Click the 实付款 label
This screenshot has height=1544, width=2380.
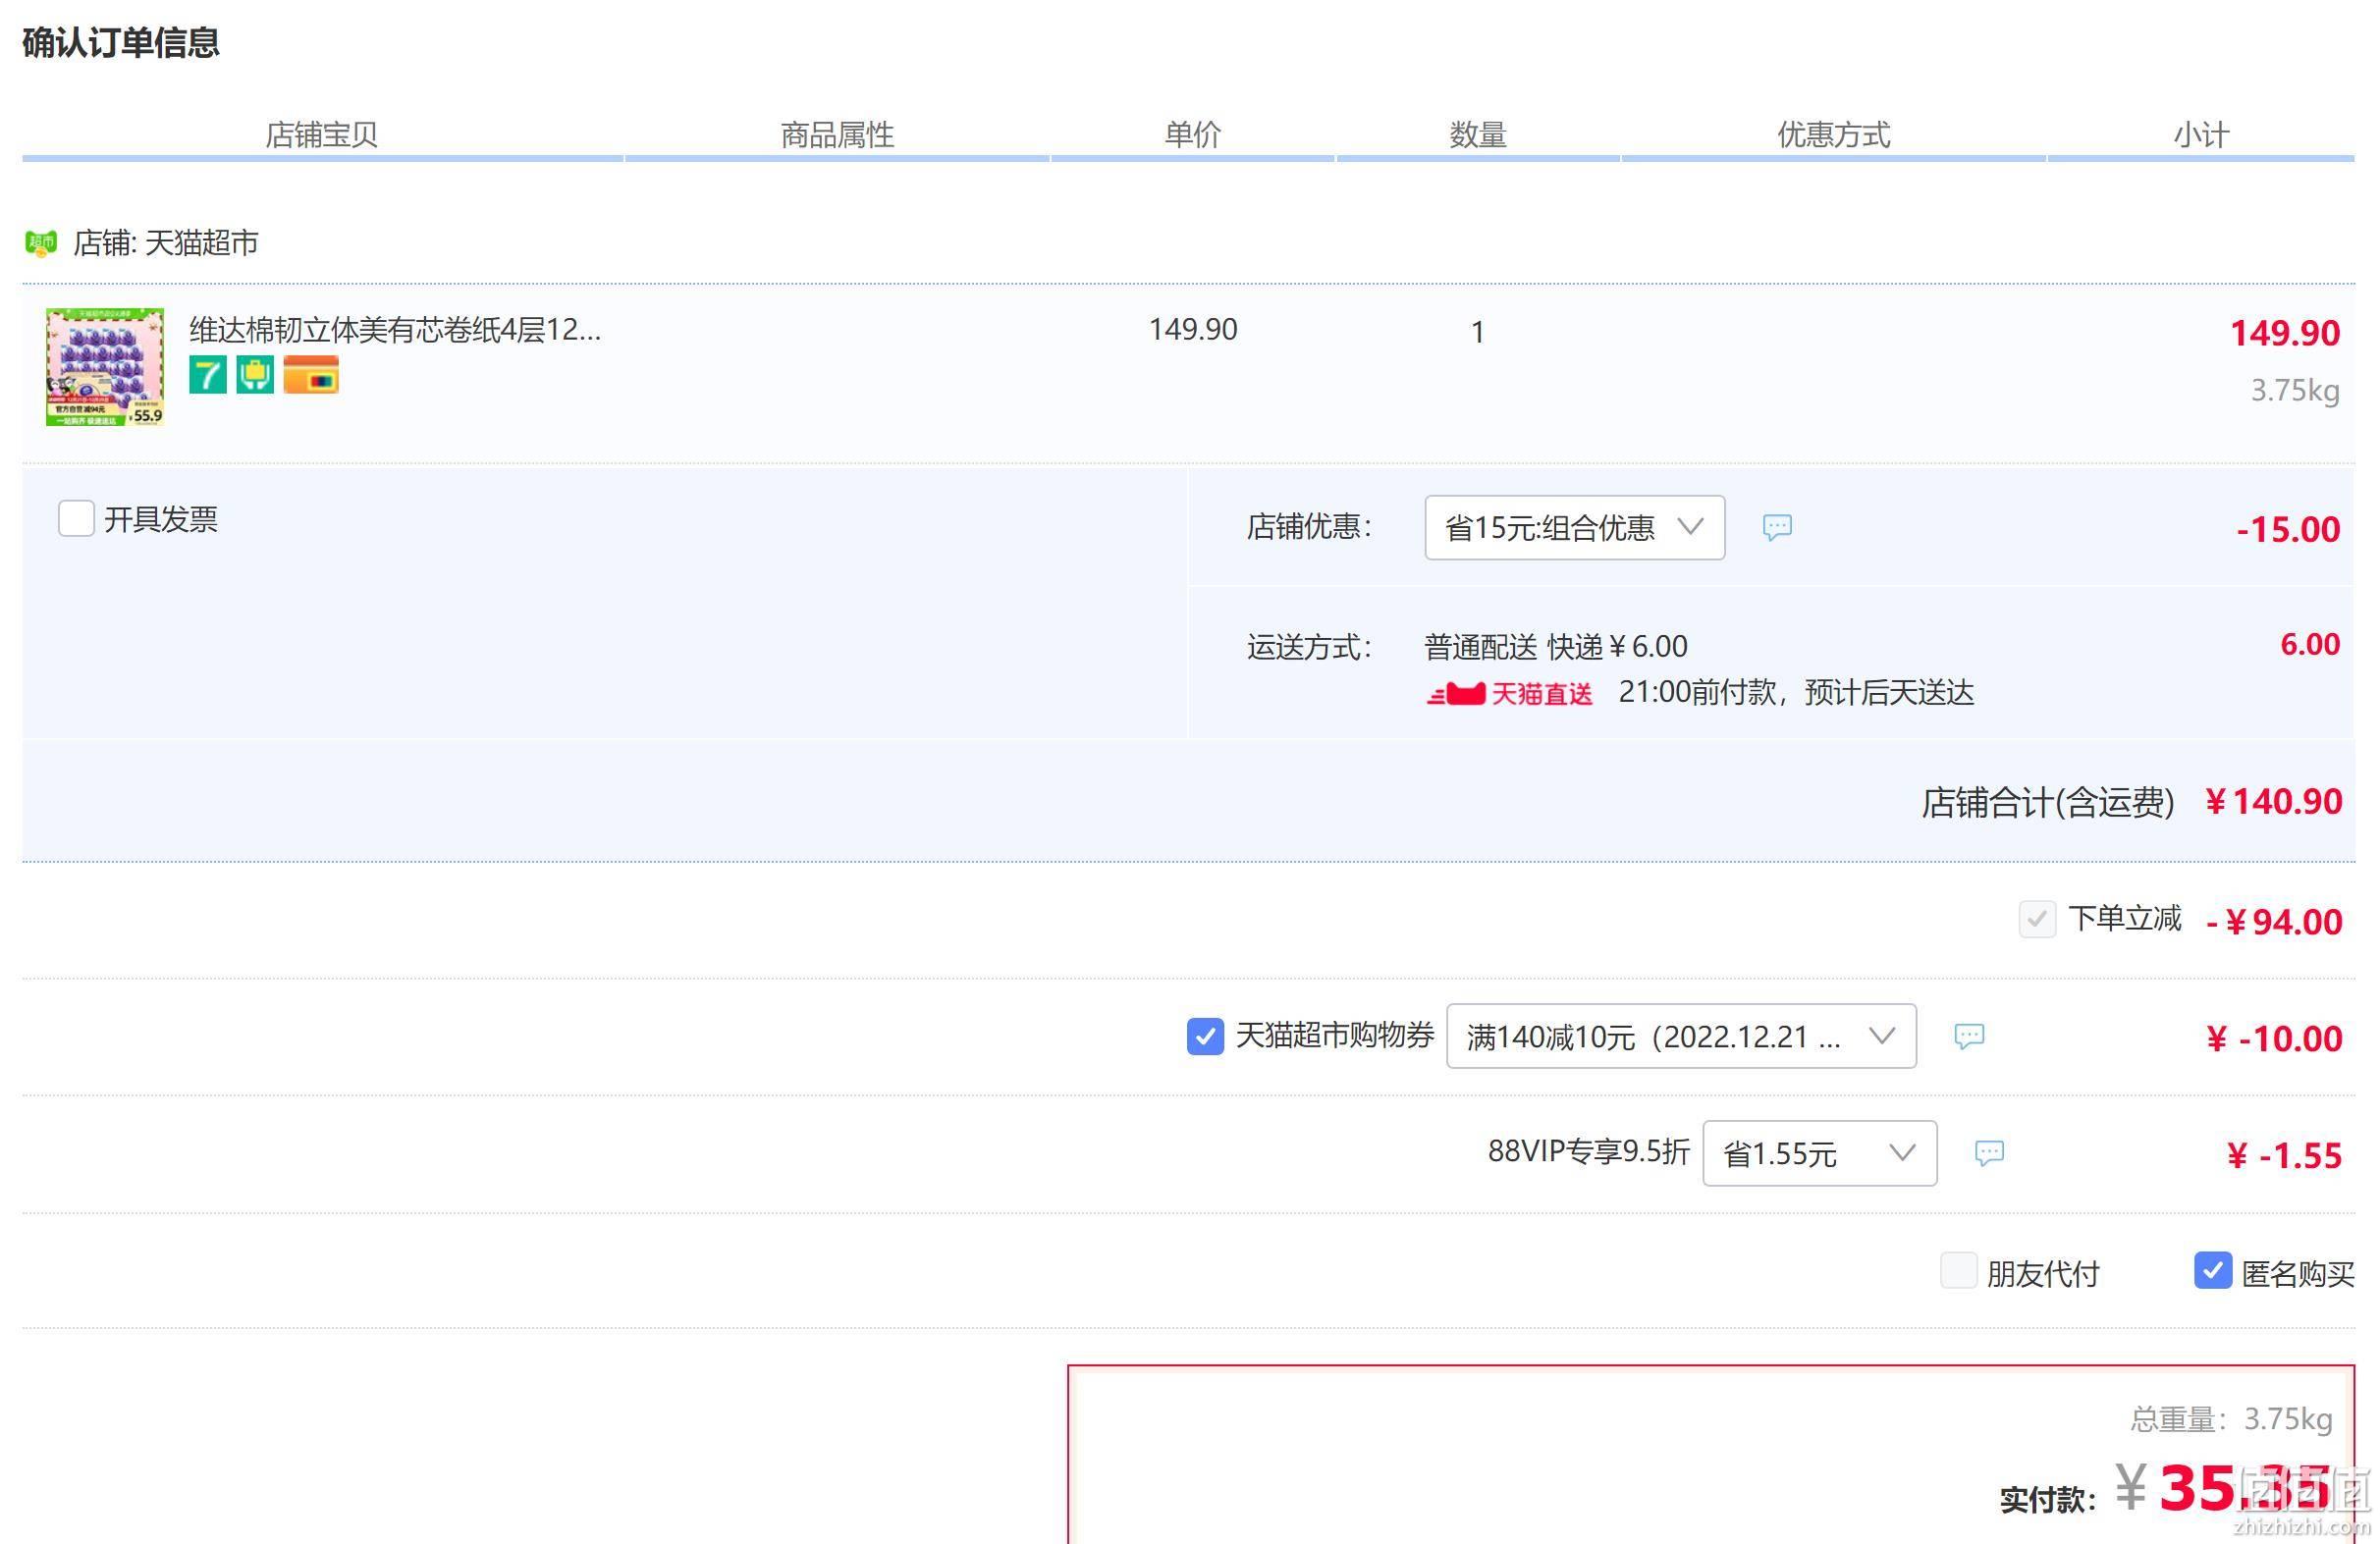tap(2047, 1499)
